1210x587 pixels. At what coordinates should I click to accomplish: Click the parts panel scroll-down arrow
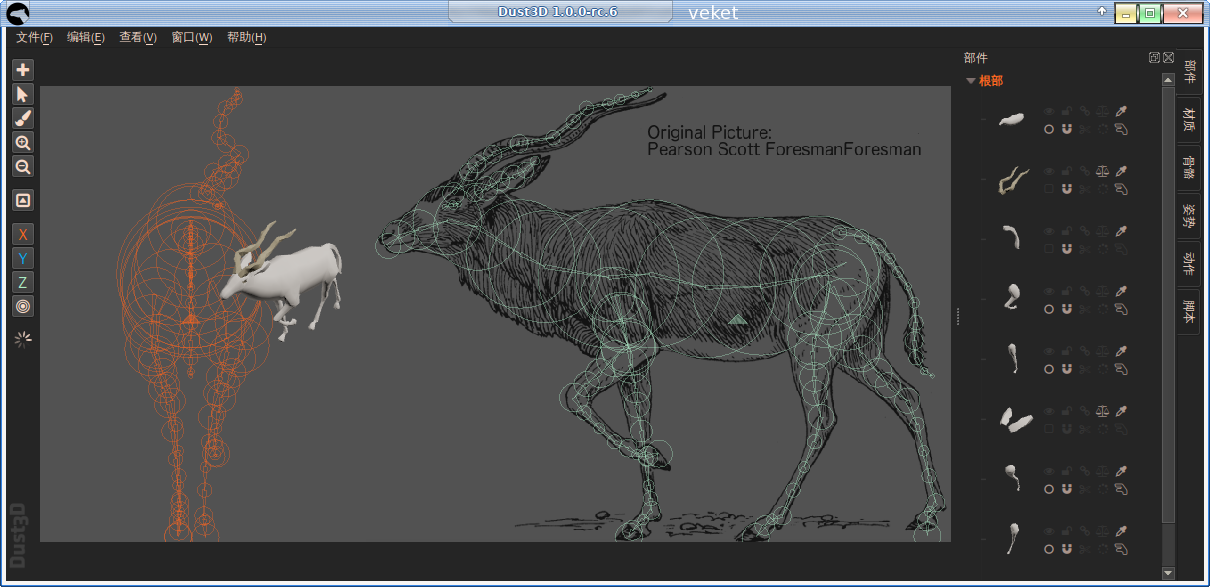(x=1168, y=572)
